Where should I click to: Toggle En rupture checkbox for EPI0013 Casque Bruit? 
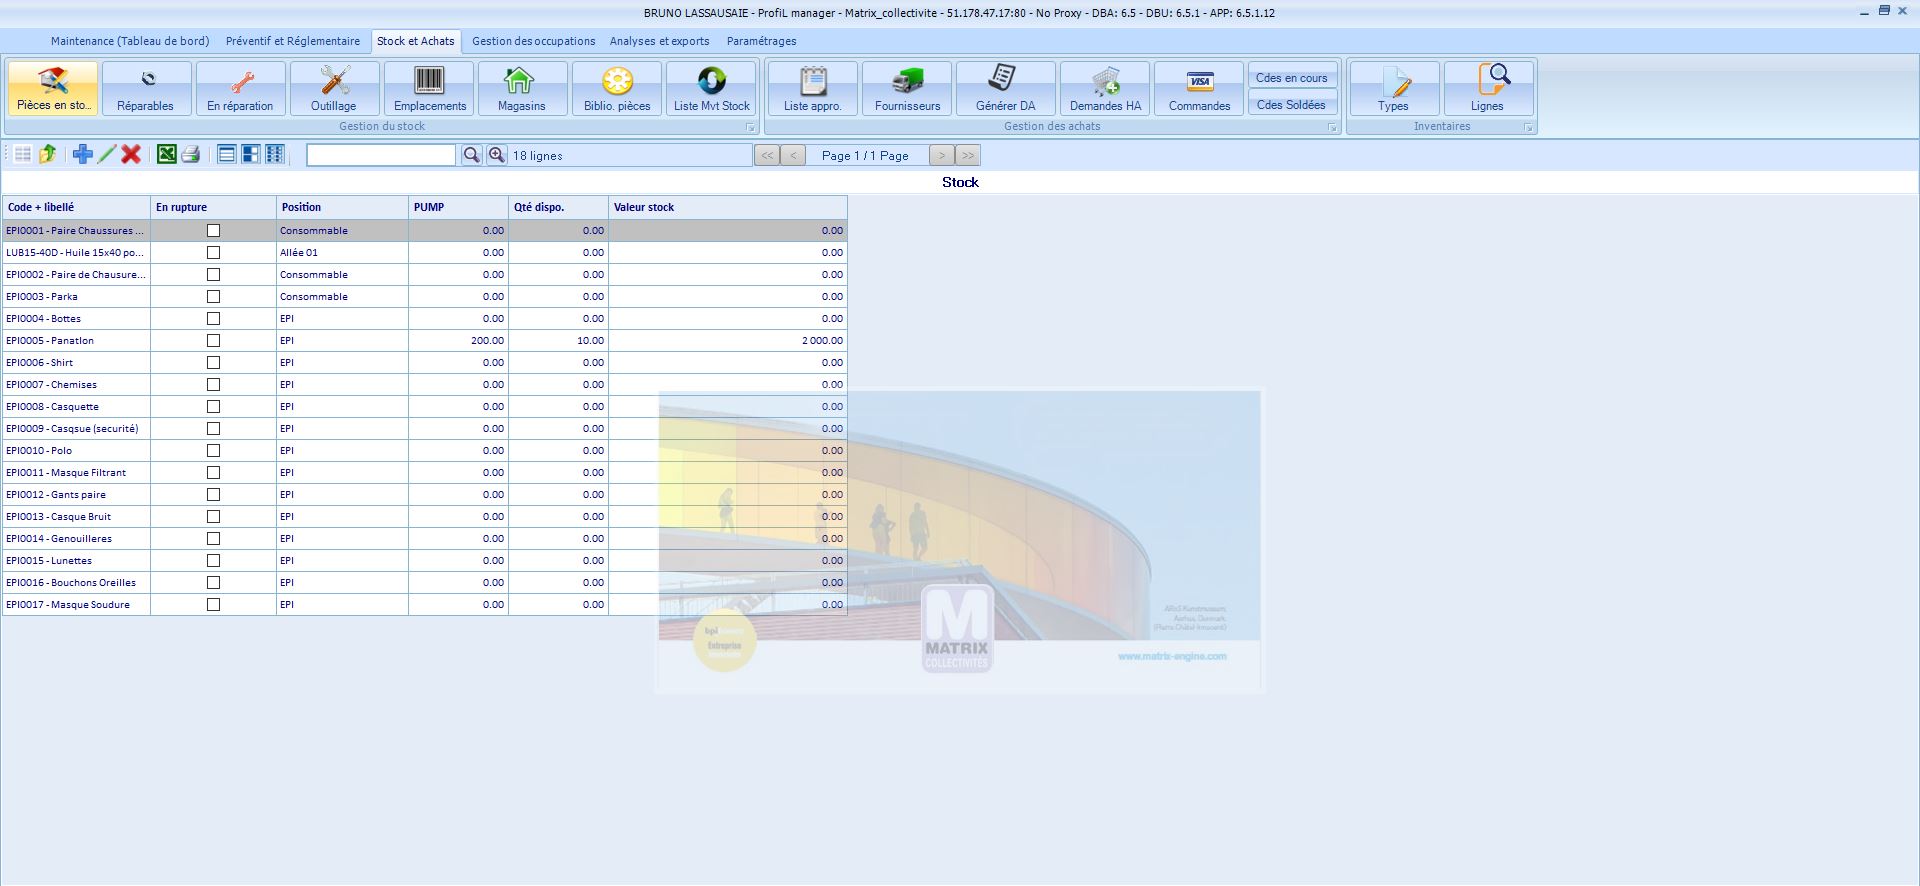213,516
